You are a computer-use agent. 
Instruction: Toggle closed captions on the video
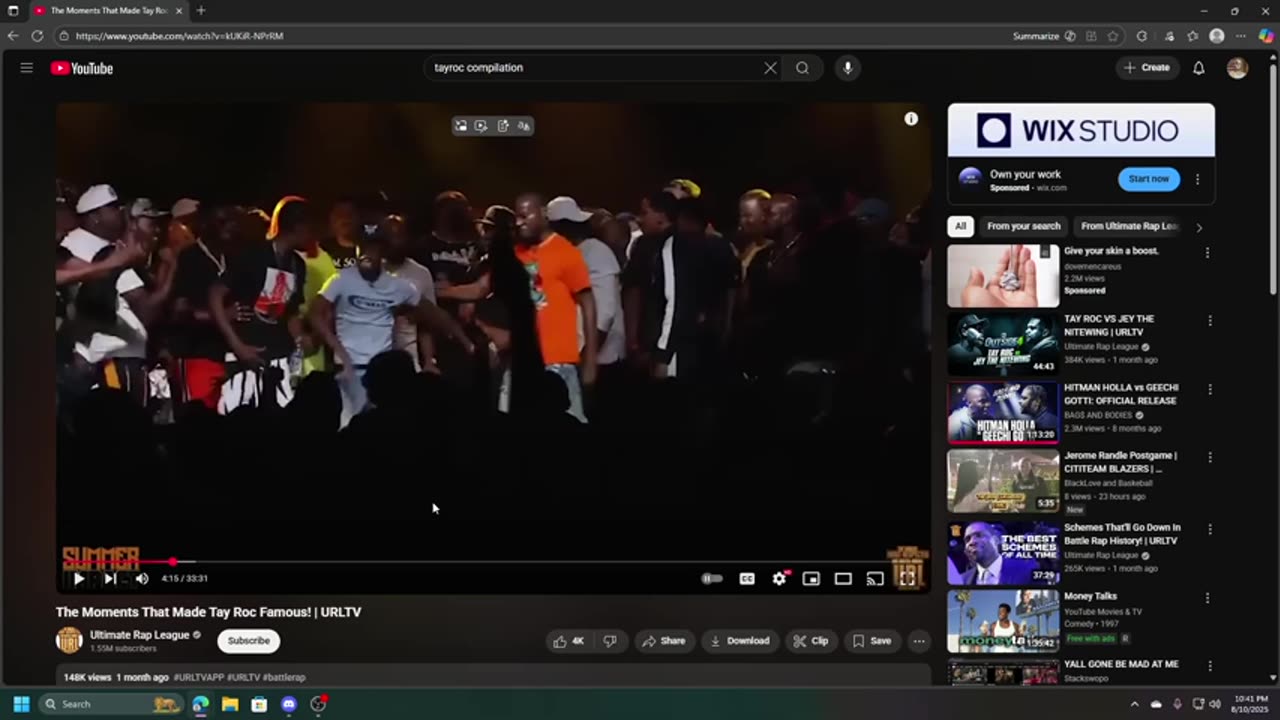747,578
